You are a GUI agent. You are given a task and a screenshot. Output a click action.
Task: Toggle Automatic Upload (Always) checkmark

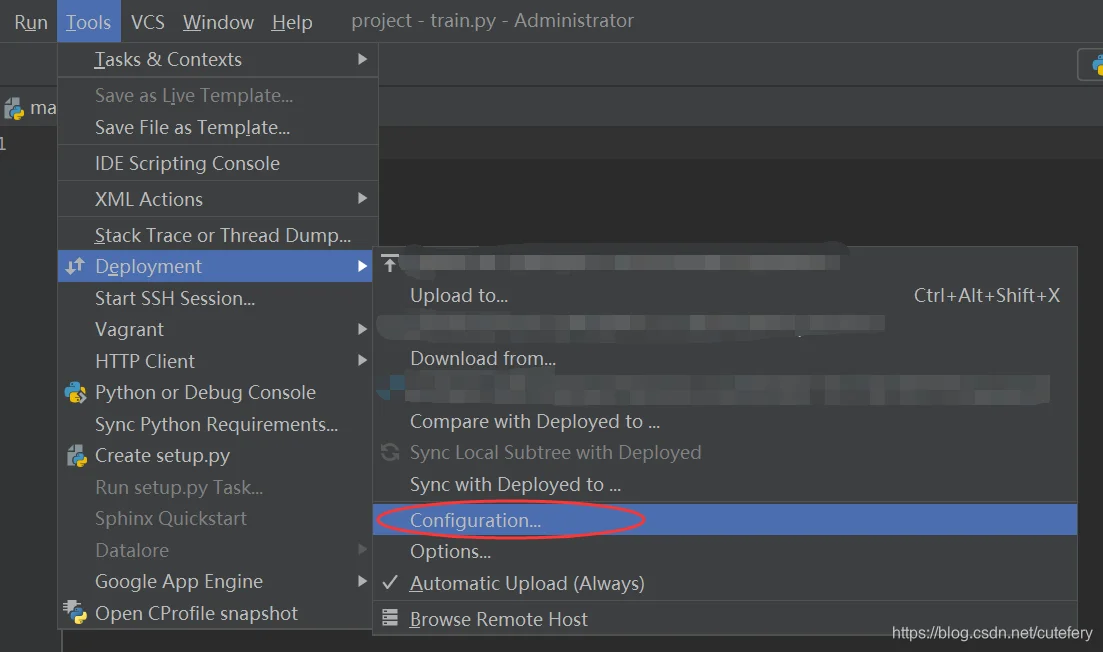pyautogui.click(x=390, y=583)
